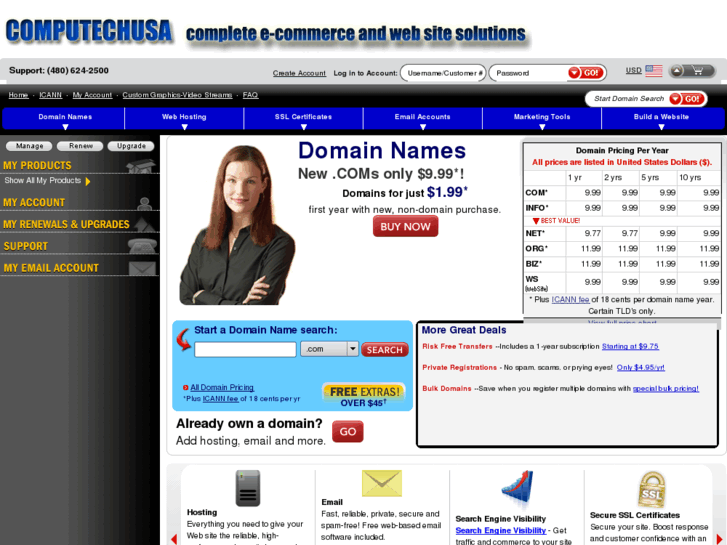The image size is (727, 545).
Task: Click the My Account person icon
Action: pos(144,203)
